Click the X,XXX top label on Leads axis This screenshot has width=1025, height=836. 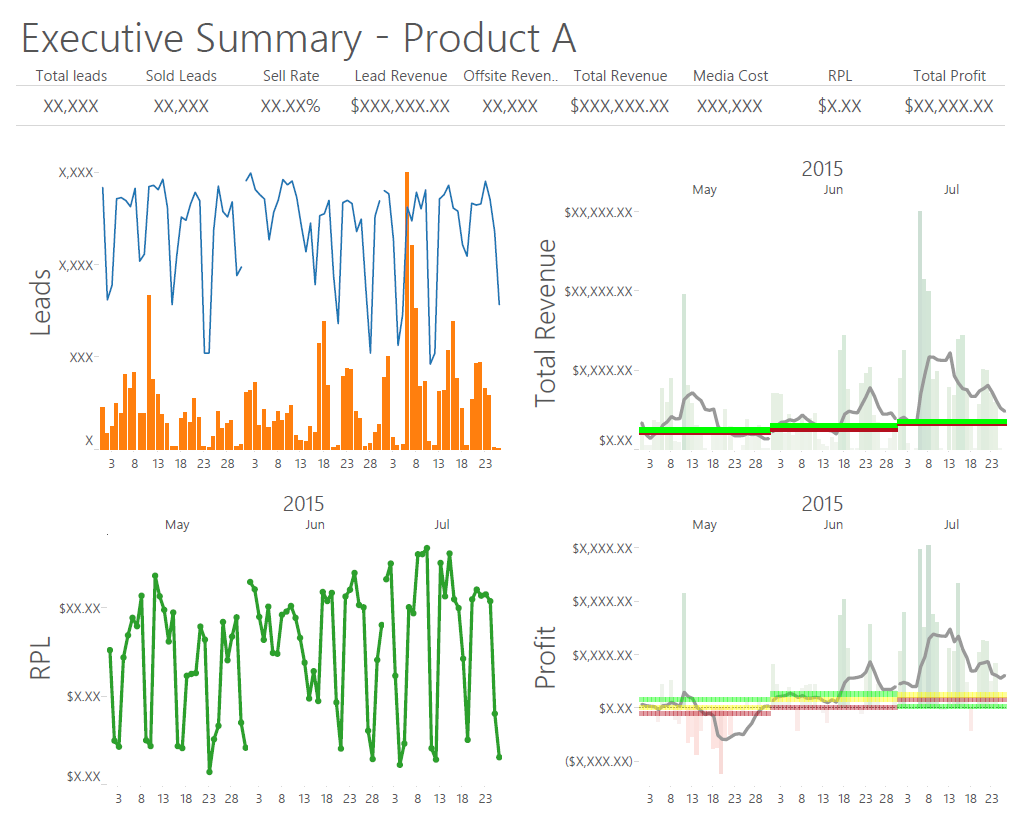coord(76,173)
